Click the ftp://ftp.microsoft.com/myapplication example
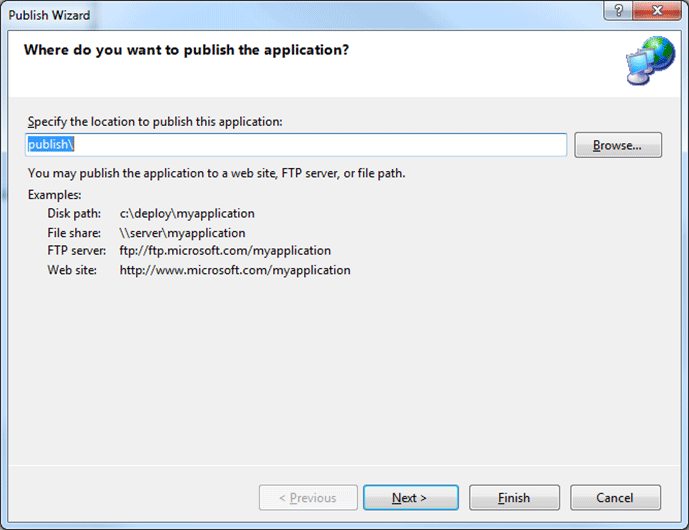The height and width of the screenshot is (530, 689). tap(225, 251)
